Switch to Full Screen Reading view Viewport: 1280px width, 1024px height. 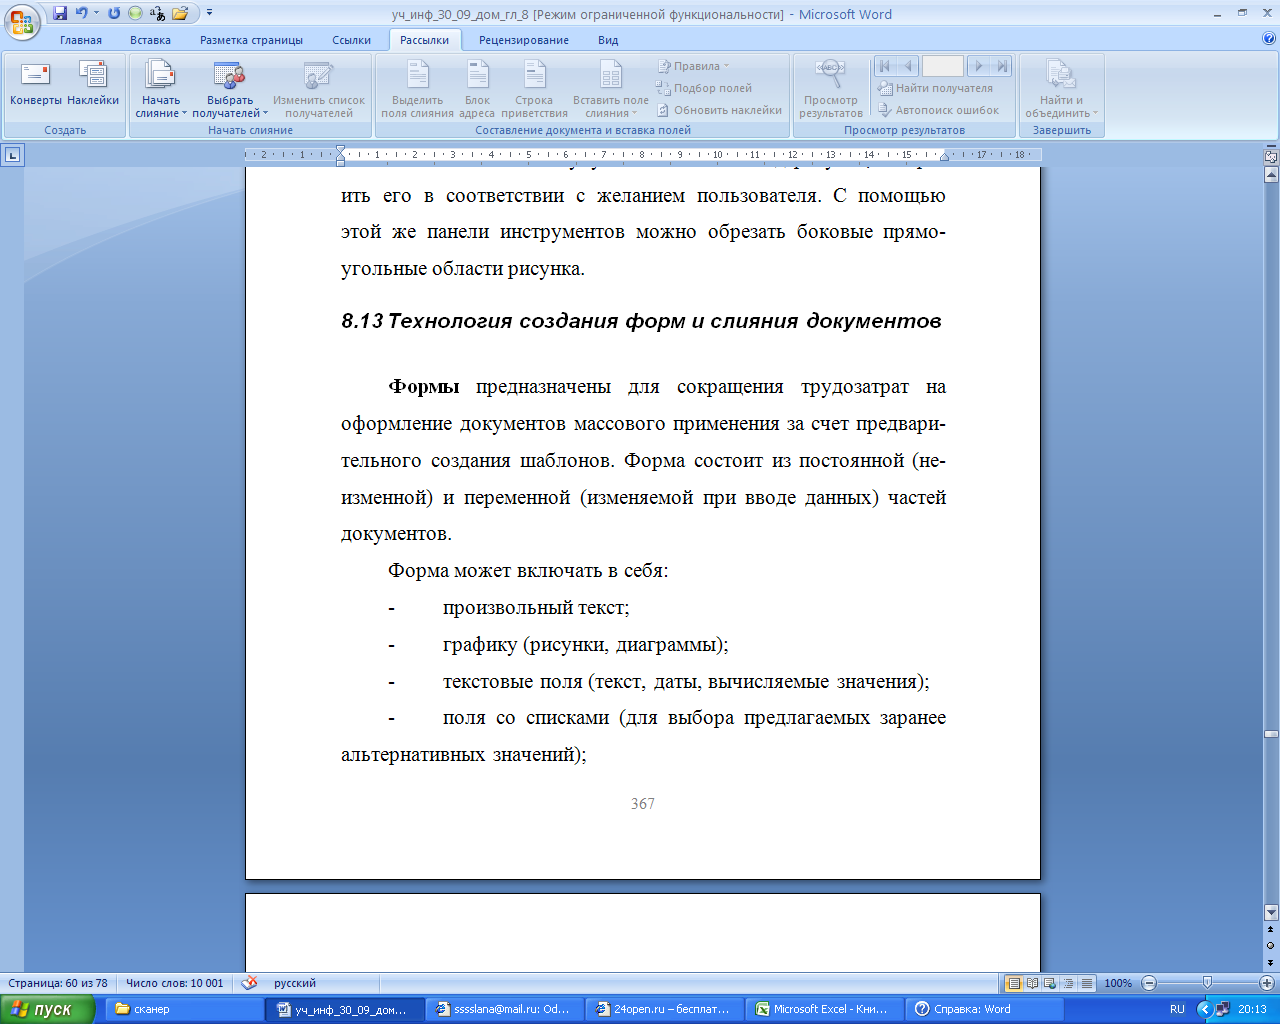tap(1033, 983)
